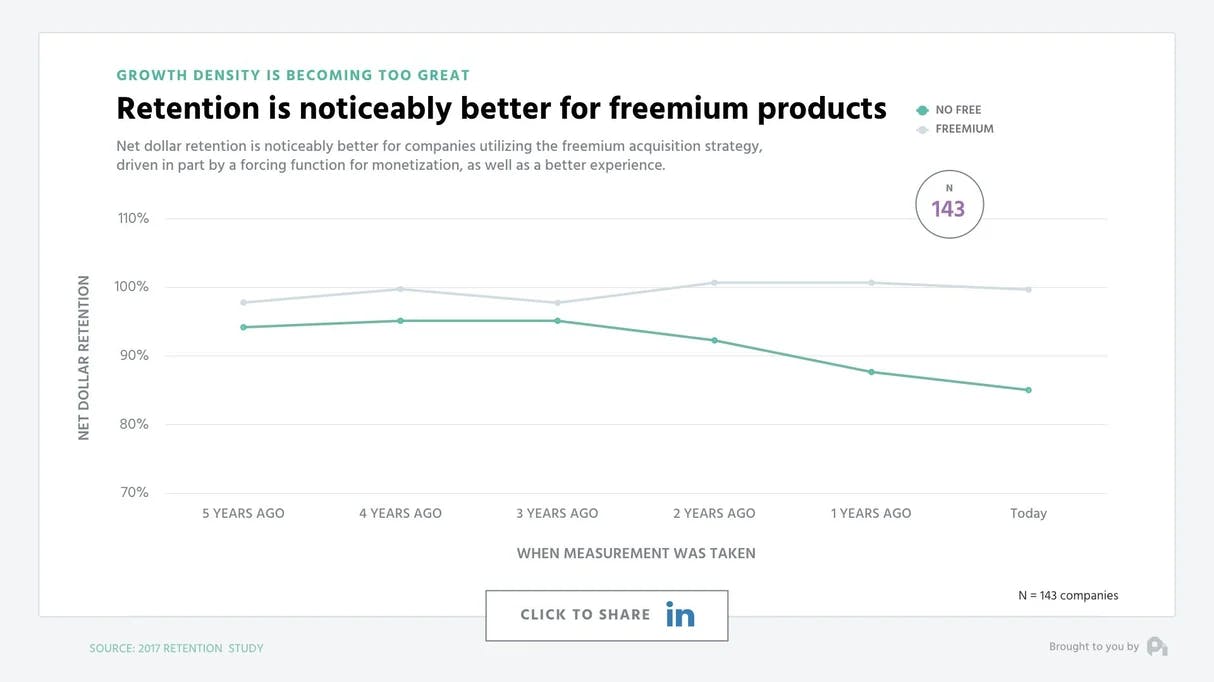
Task: Click No Free point at 1 YEARS AGO
Action: 871,372
